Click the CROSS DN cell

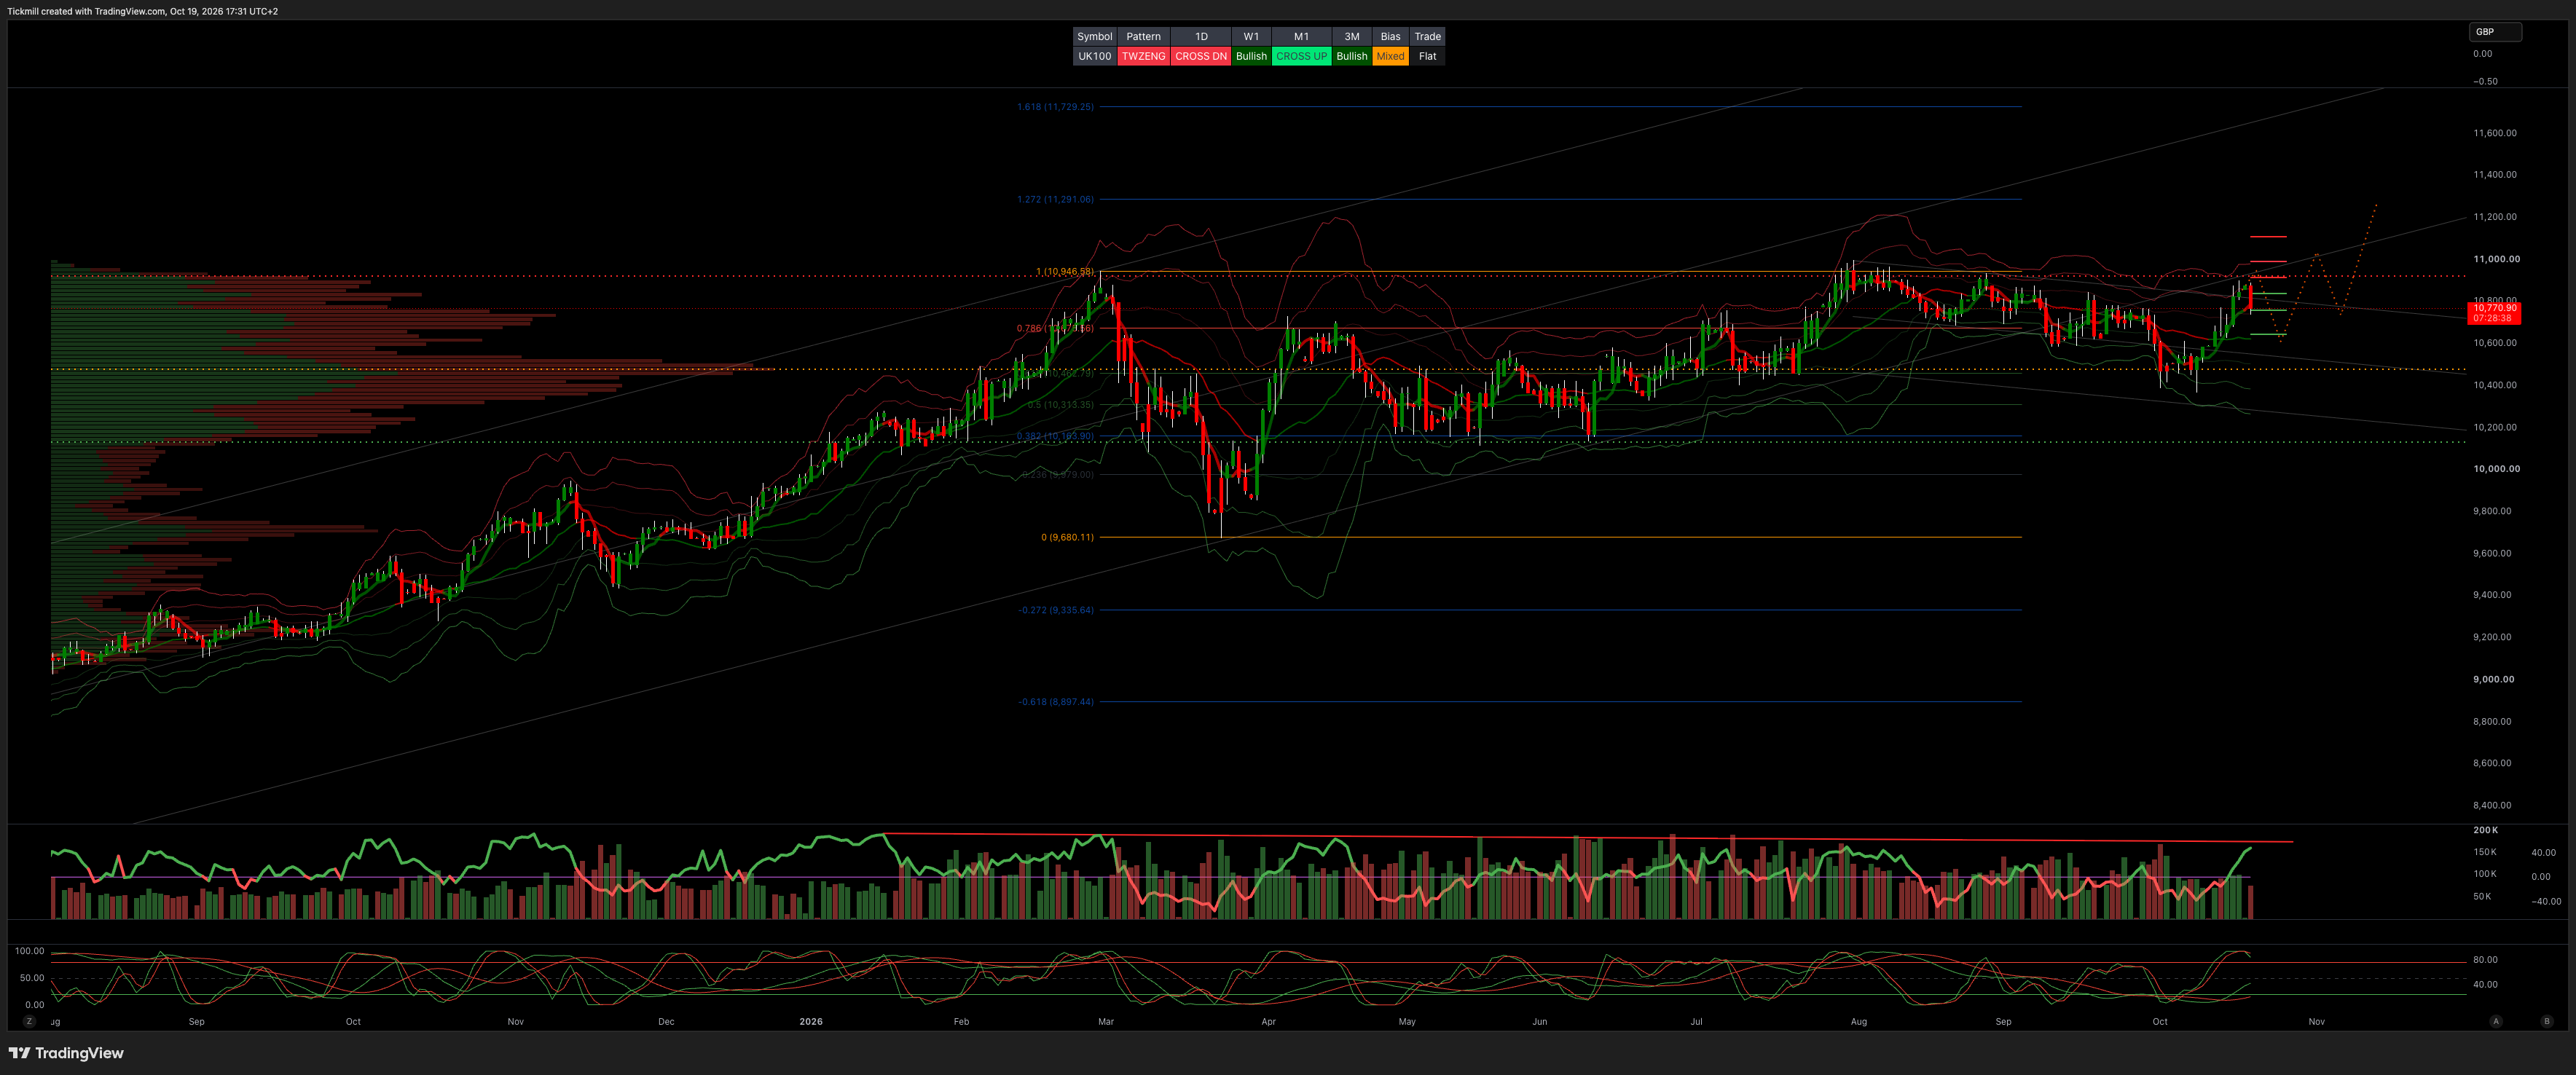(1201, 56)
